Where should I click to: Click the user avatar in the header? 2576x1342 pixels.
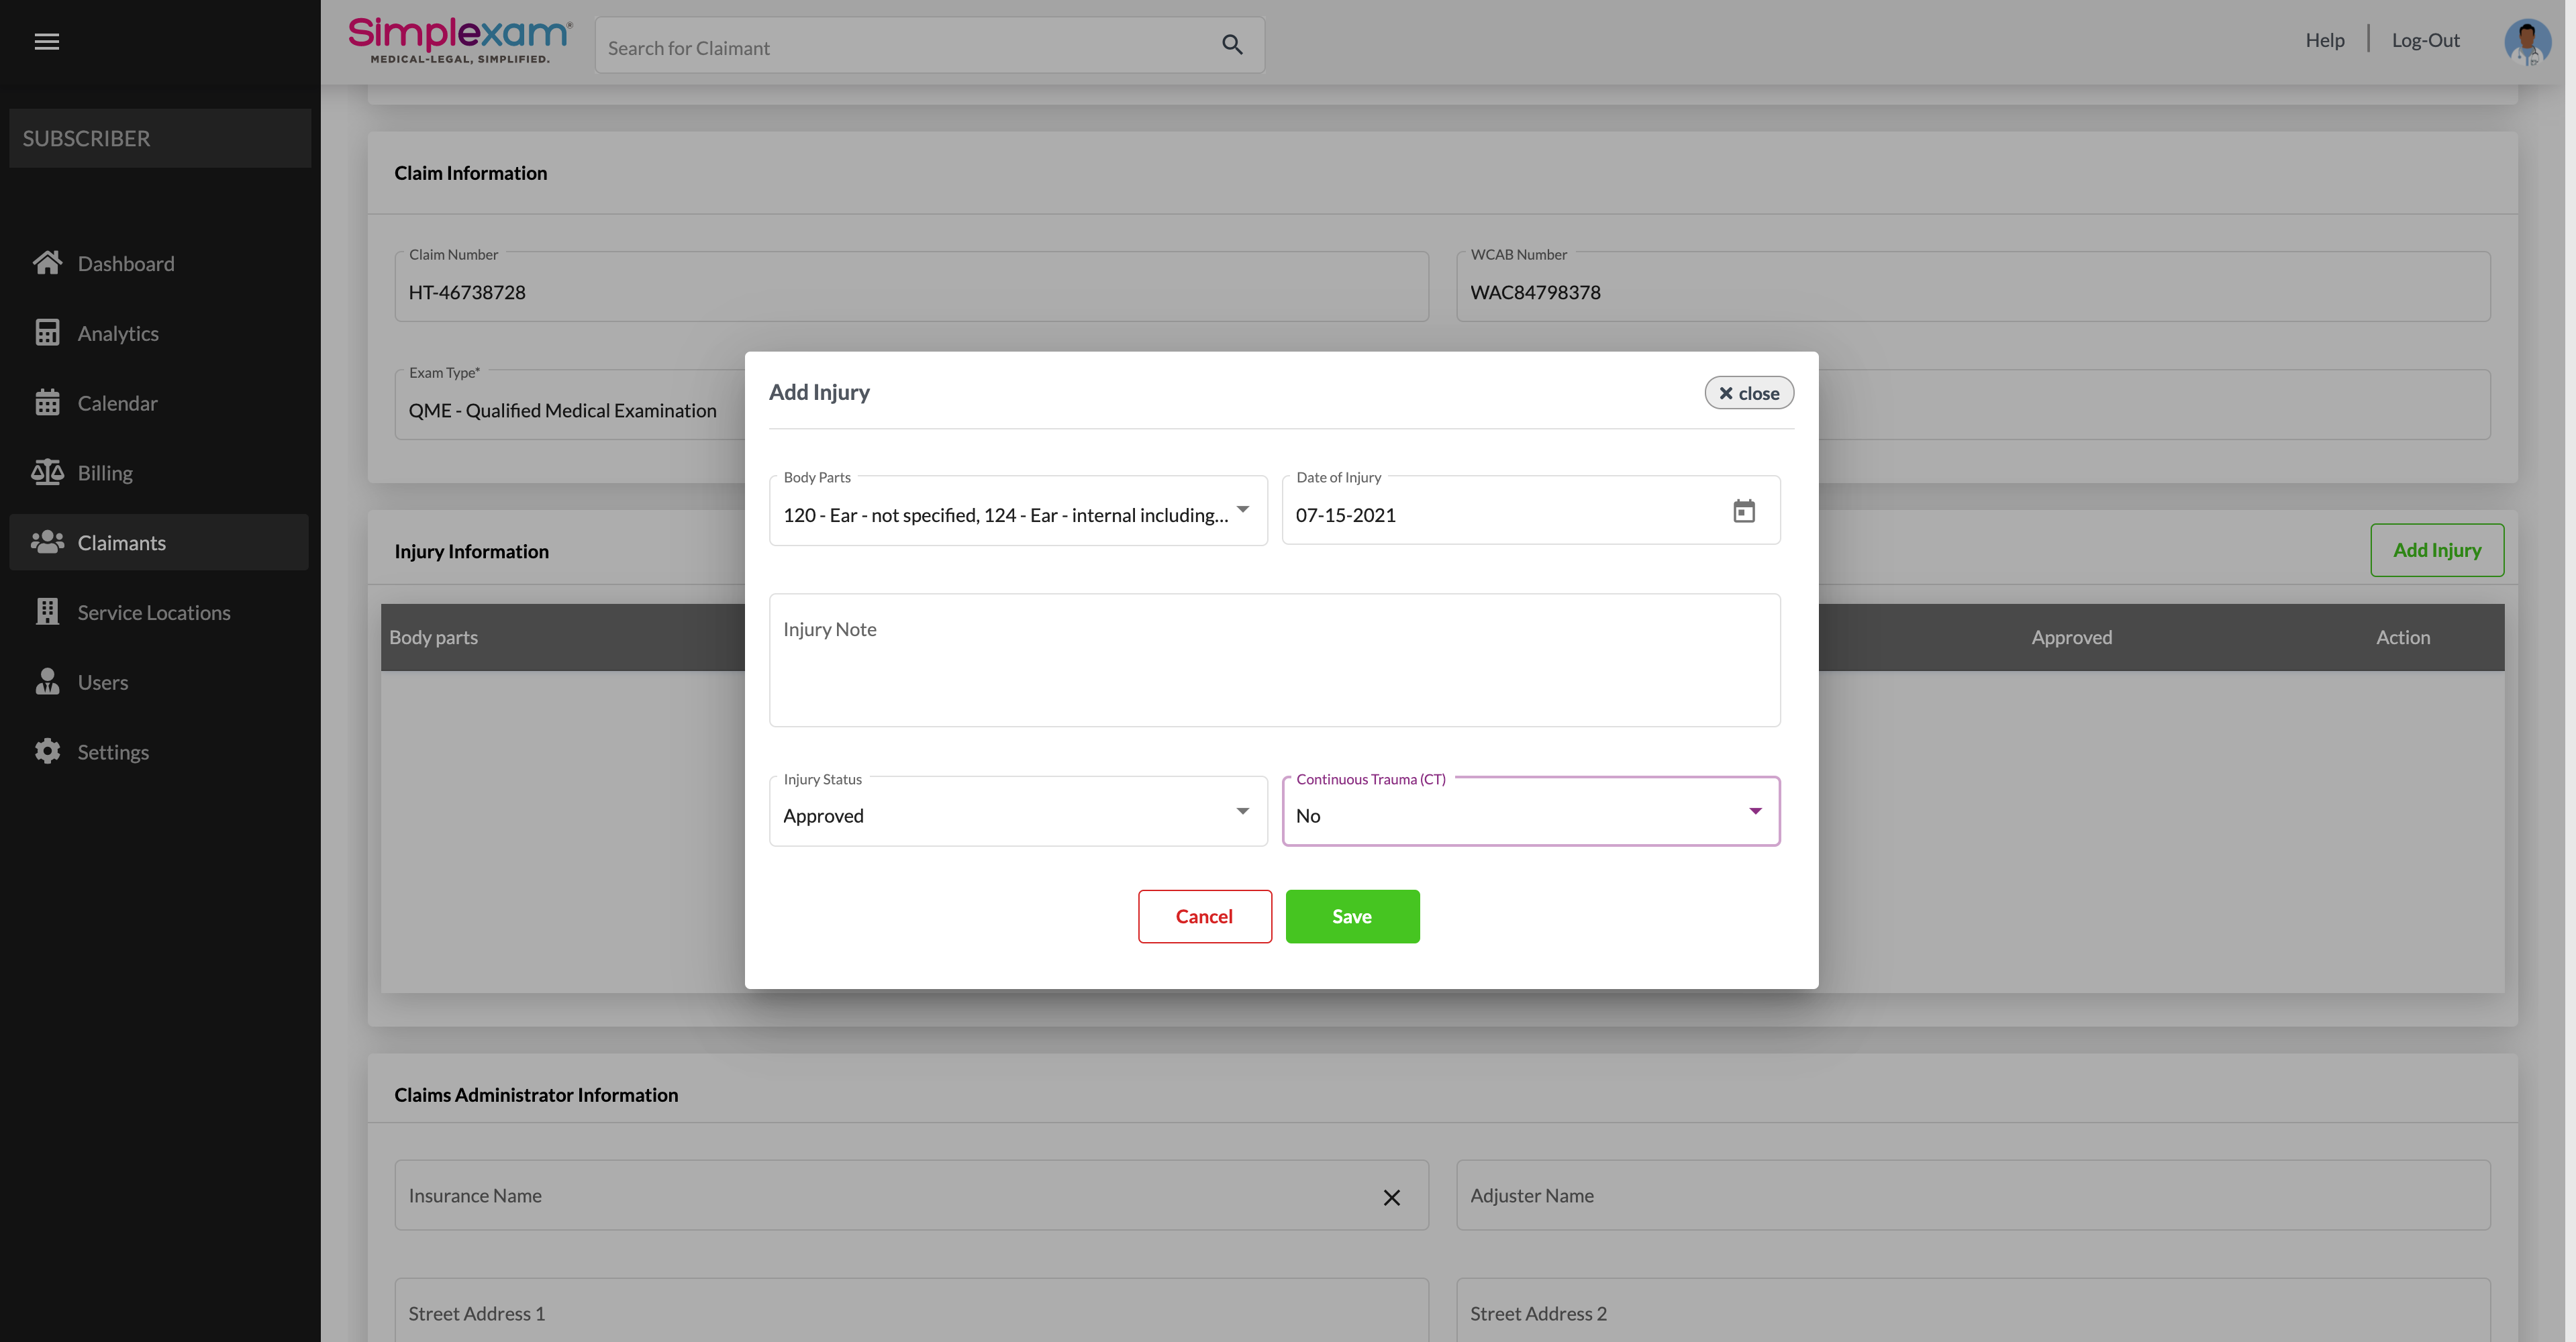pyautogui.click(x=2526, y=41)
